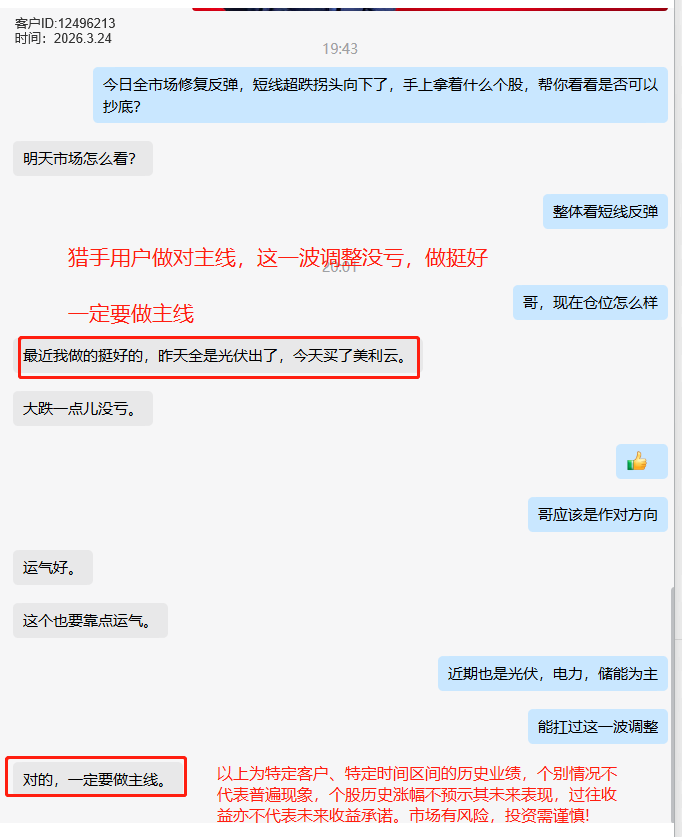
Task: Click the '能扛过这一波调整' message
Action: (x=598, y=727)
